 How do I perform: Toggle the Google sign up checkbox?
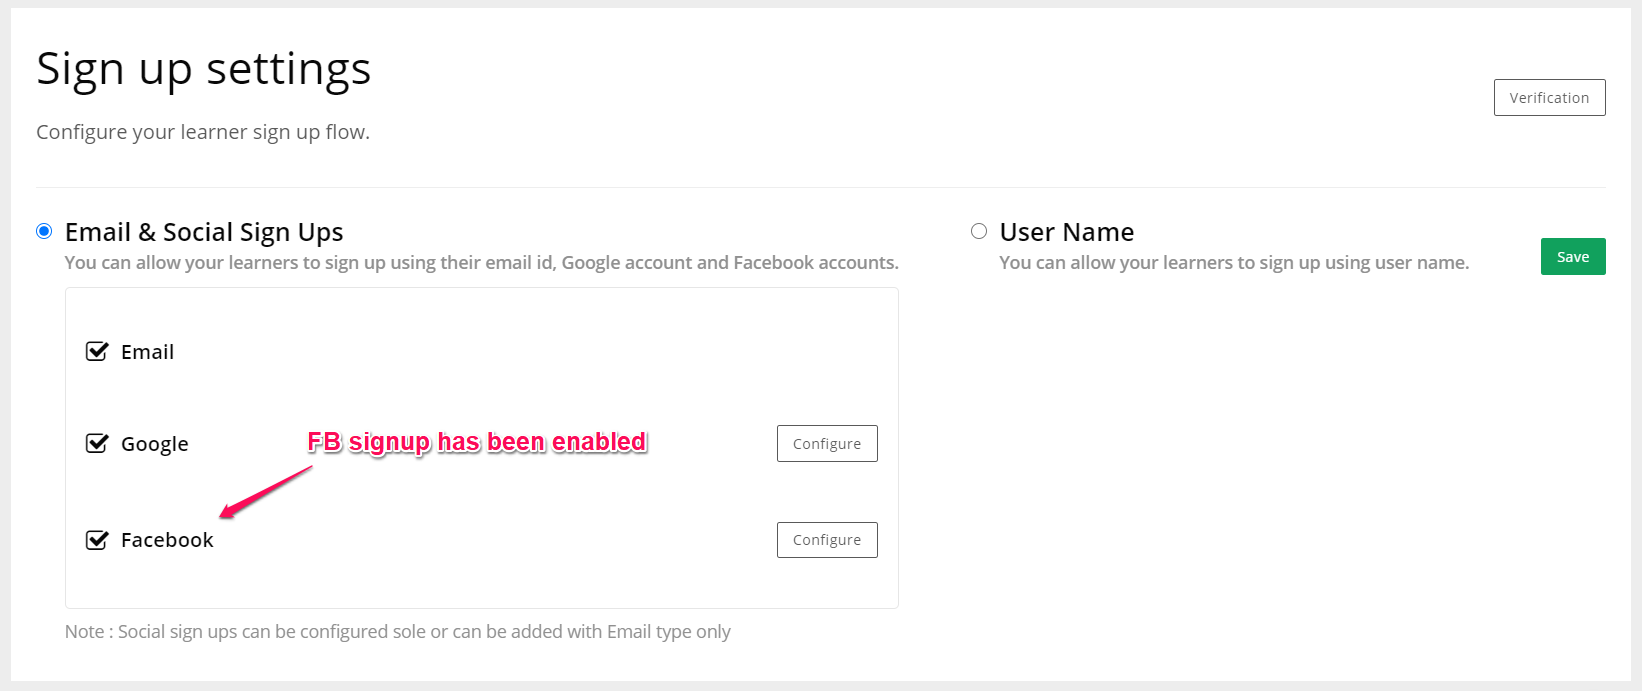pos(97,443)
